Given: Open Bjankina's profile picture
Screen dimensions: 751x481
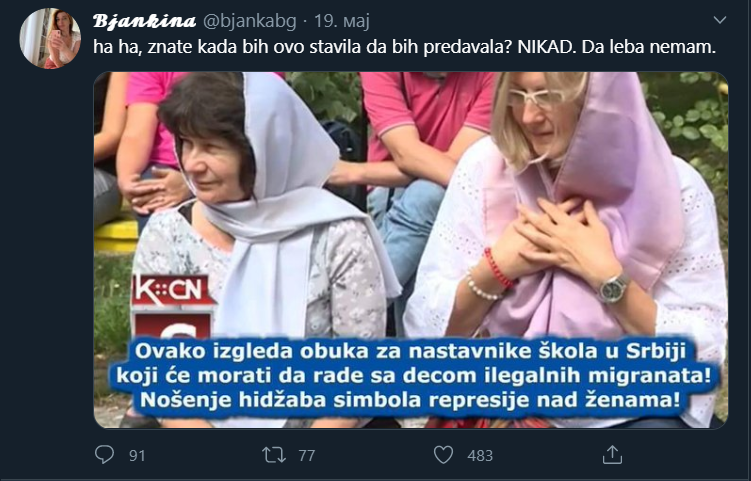Looking at the screenshot, I should 50,38.
